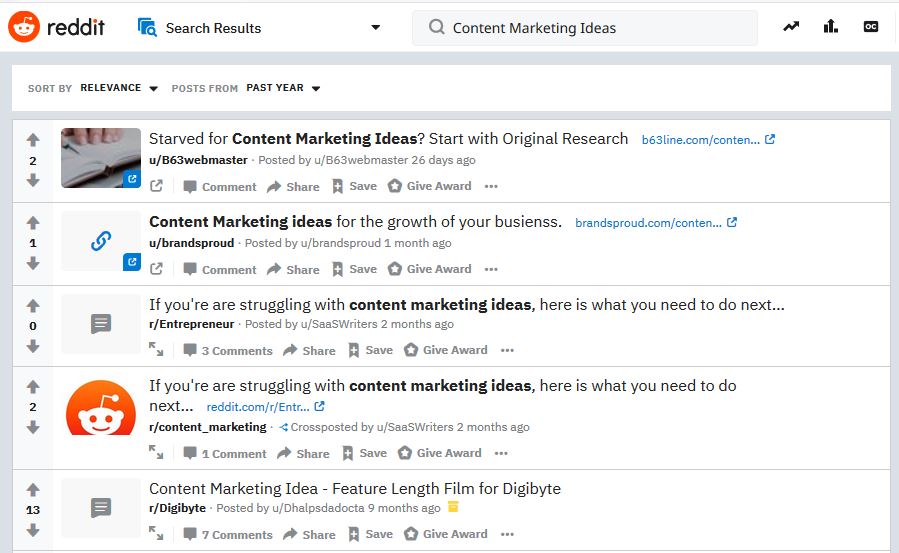Open the Snoo thumbnail of r/content_marketing crosspost
This screenshot has height=553, width=899.
[x=101, y=407]
